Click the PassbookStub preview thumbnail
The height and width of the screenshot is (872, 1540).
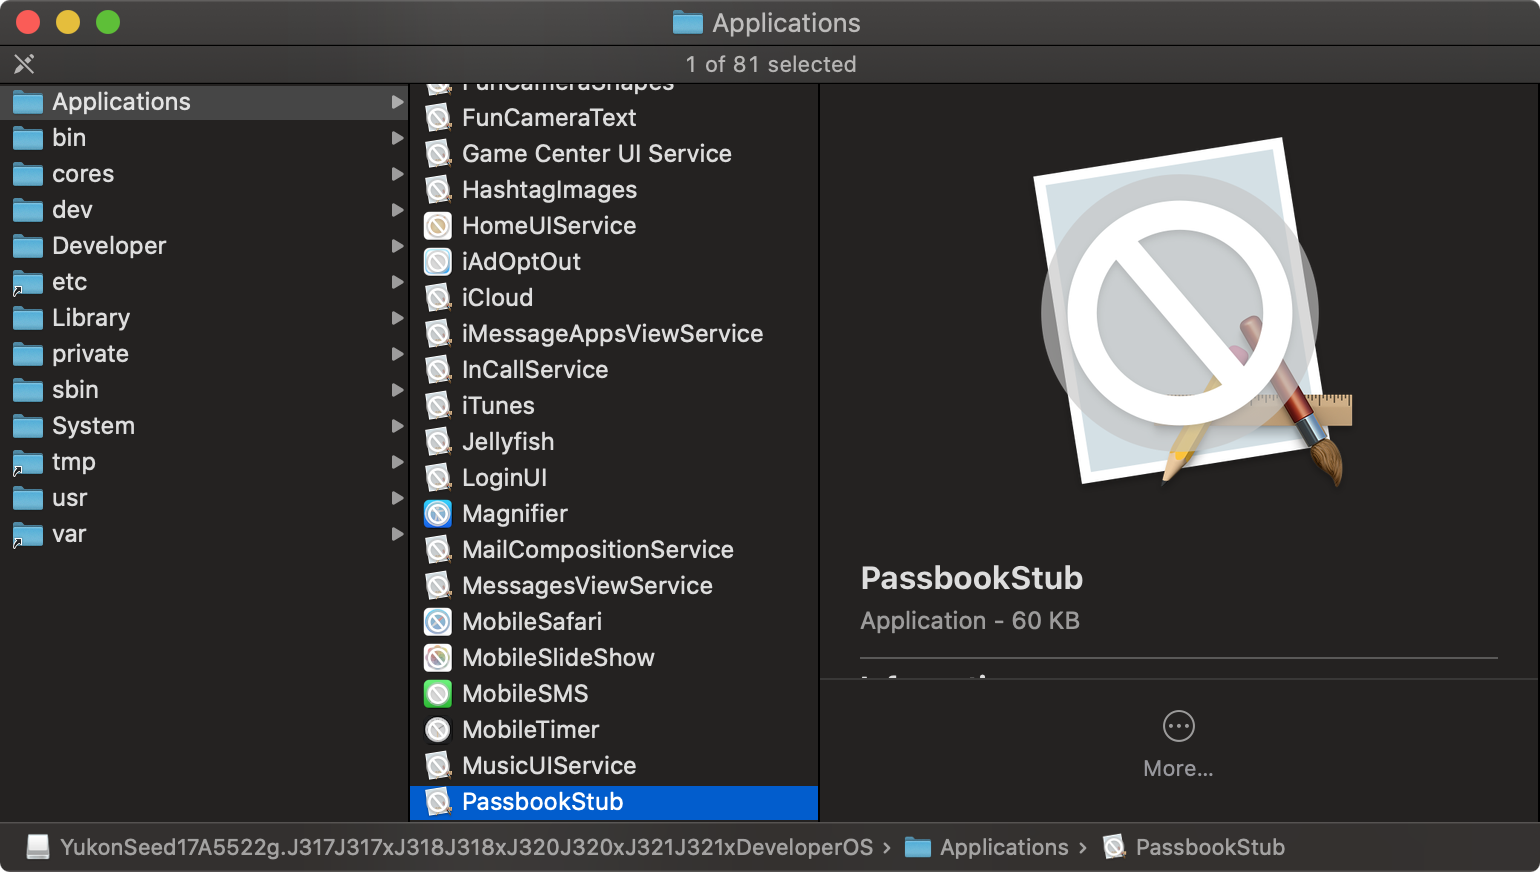(1192, 313)
